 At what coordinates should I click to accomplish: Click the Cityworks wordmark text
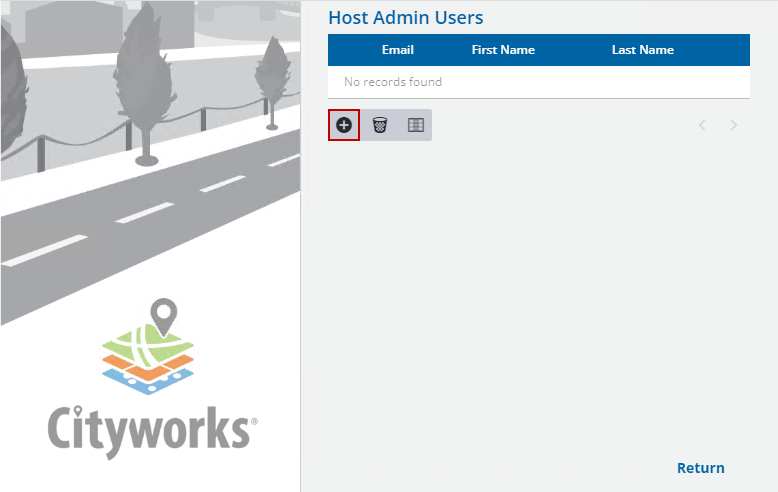click(x=150, y=431)
